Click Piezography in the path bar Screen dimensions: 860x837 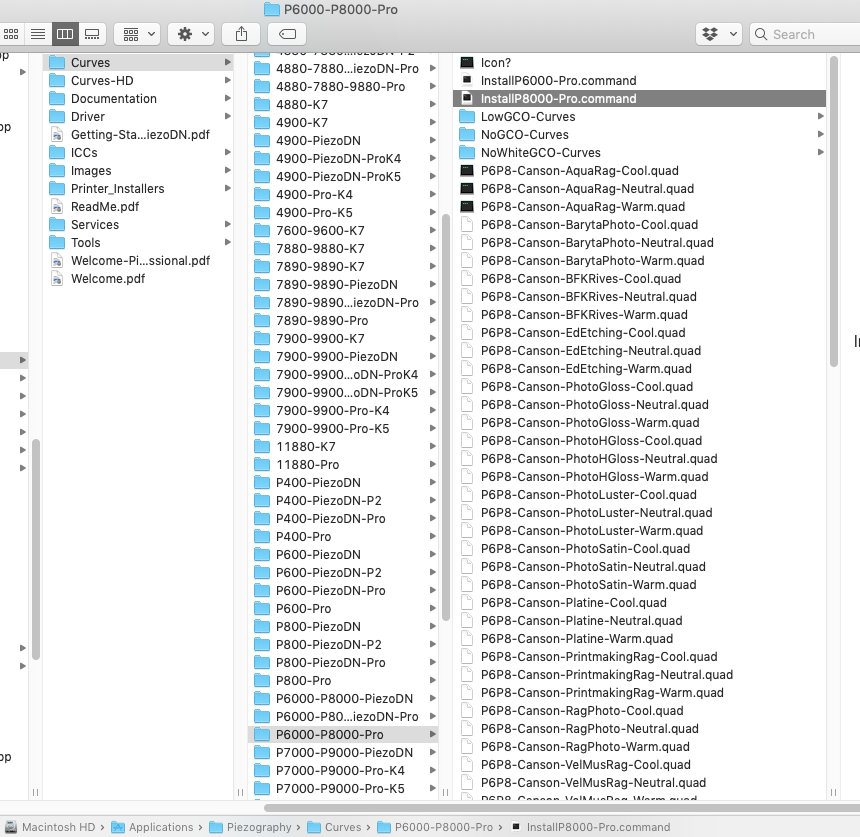256,827
